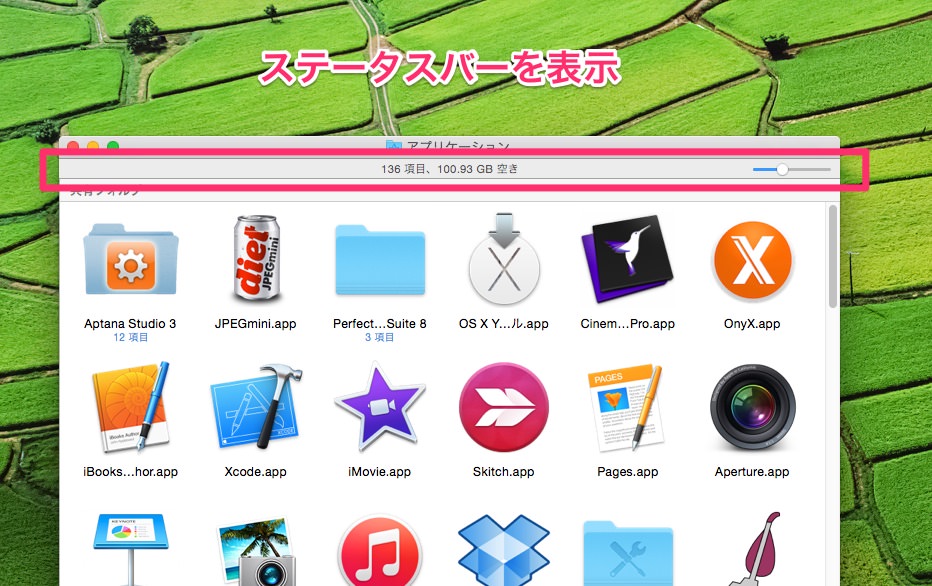Click the "Aperture.app" name label
Image resolution: width=932 pixels, height=586 pixels.
[x=752, y=472]
